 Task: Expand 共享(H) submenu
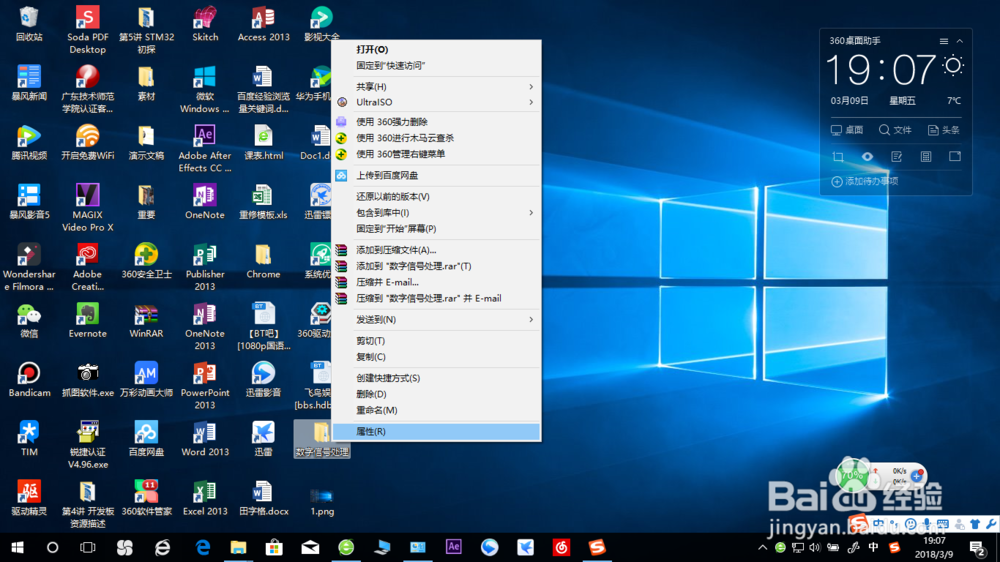click(x=436, y=87)
